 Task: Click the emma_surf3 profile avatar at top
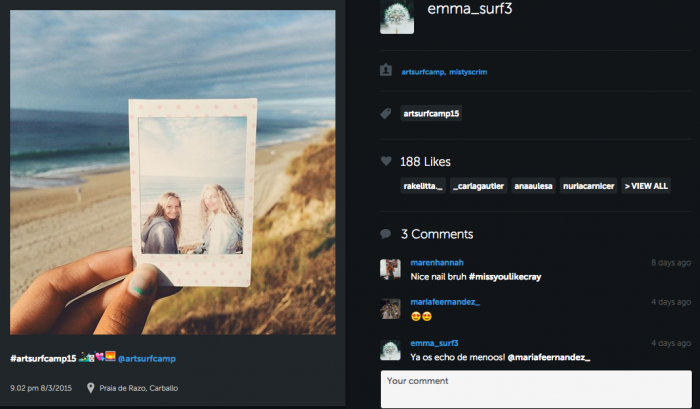coord(397,17)
